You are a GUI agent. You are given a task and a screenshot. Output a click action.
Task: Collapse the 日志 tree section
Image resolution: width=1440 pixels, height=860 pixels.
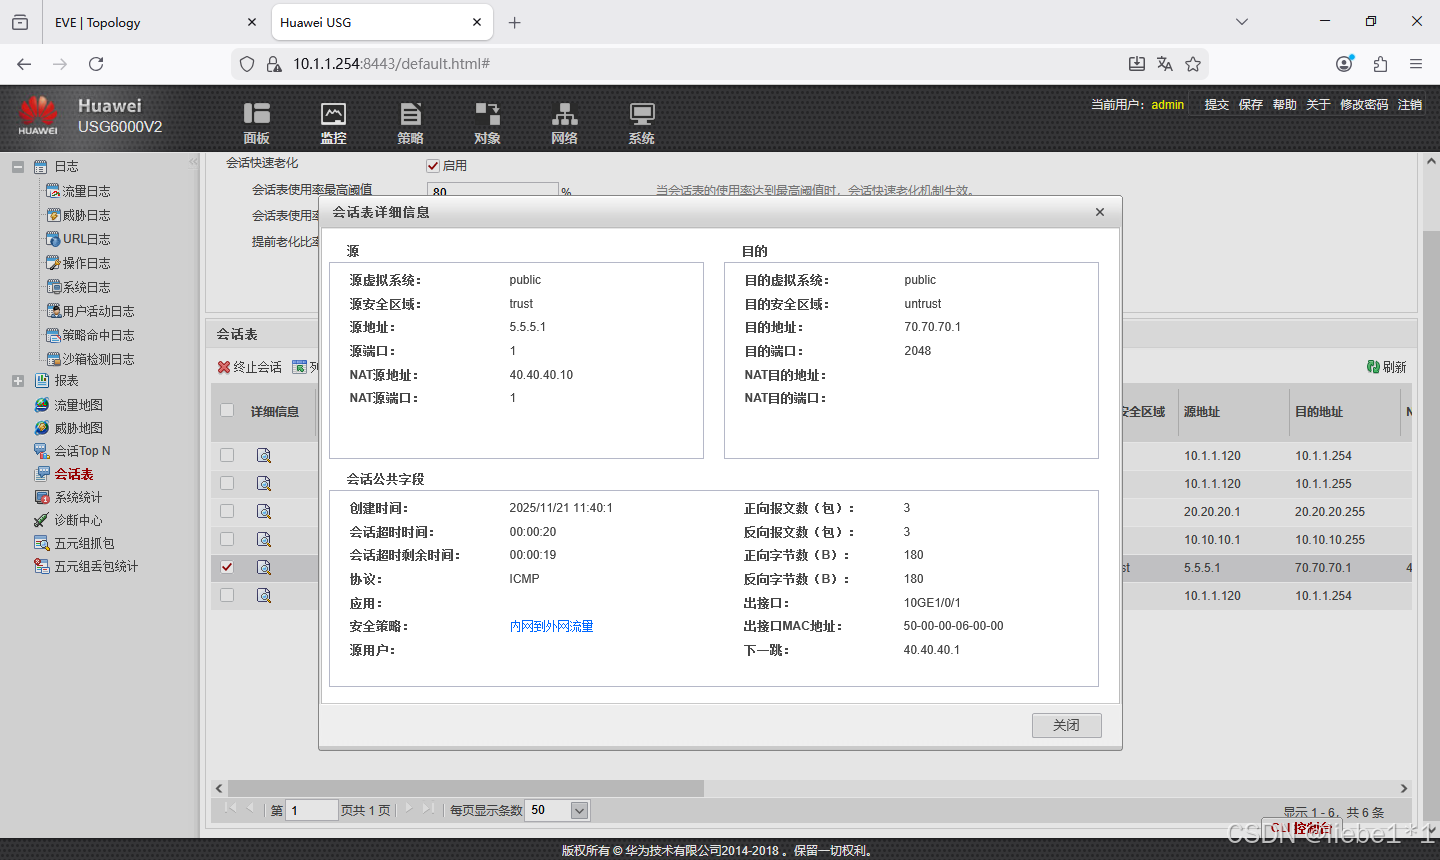coord(17,166)
